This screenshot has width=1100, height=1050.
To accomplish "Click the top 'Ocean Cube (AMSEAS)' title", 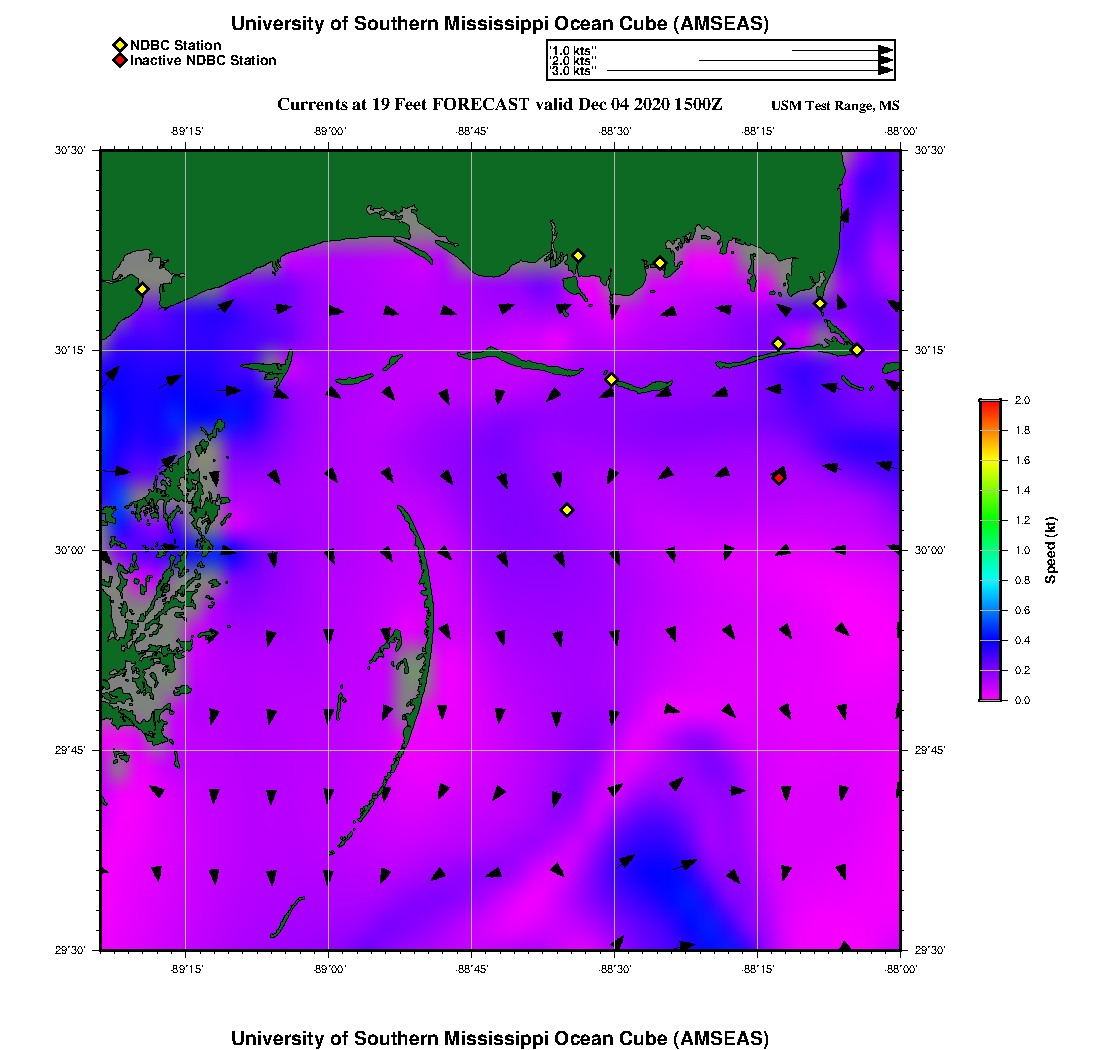I will (x=500, y=24).
